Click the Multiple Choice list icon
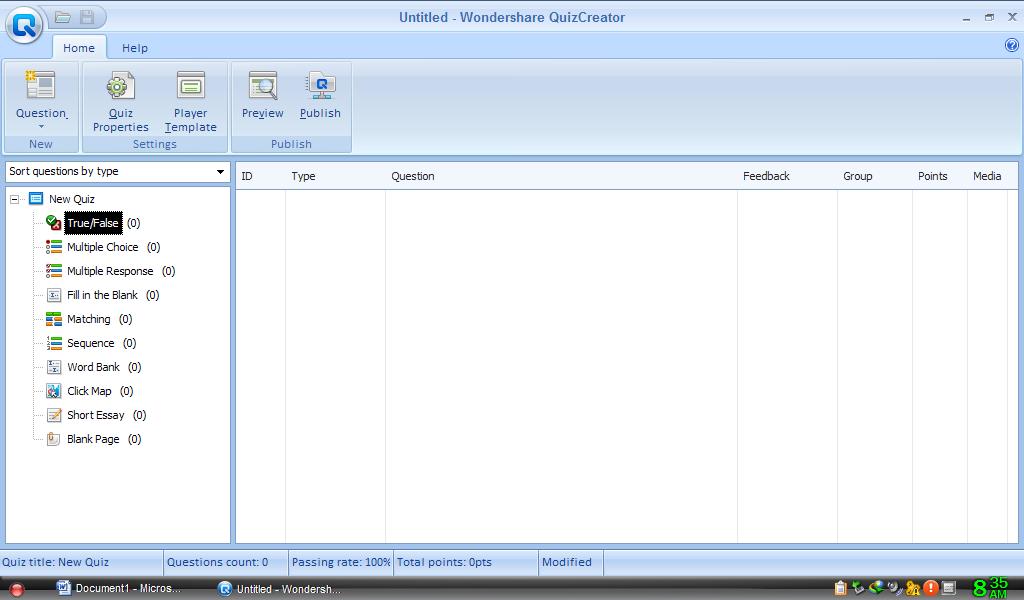This screenshot has width=1024, height=600. (x=54, y=247)
